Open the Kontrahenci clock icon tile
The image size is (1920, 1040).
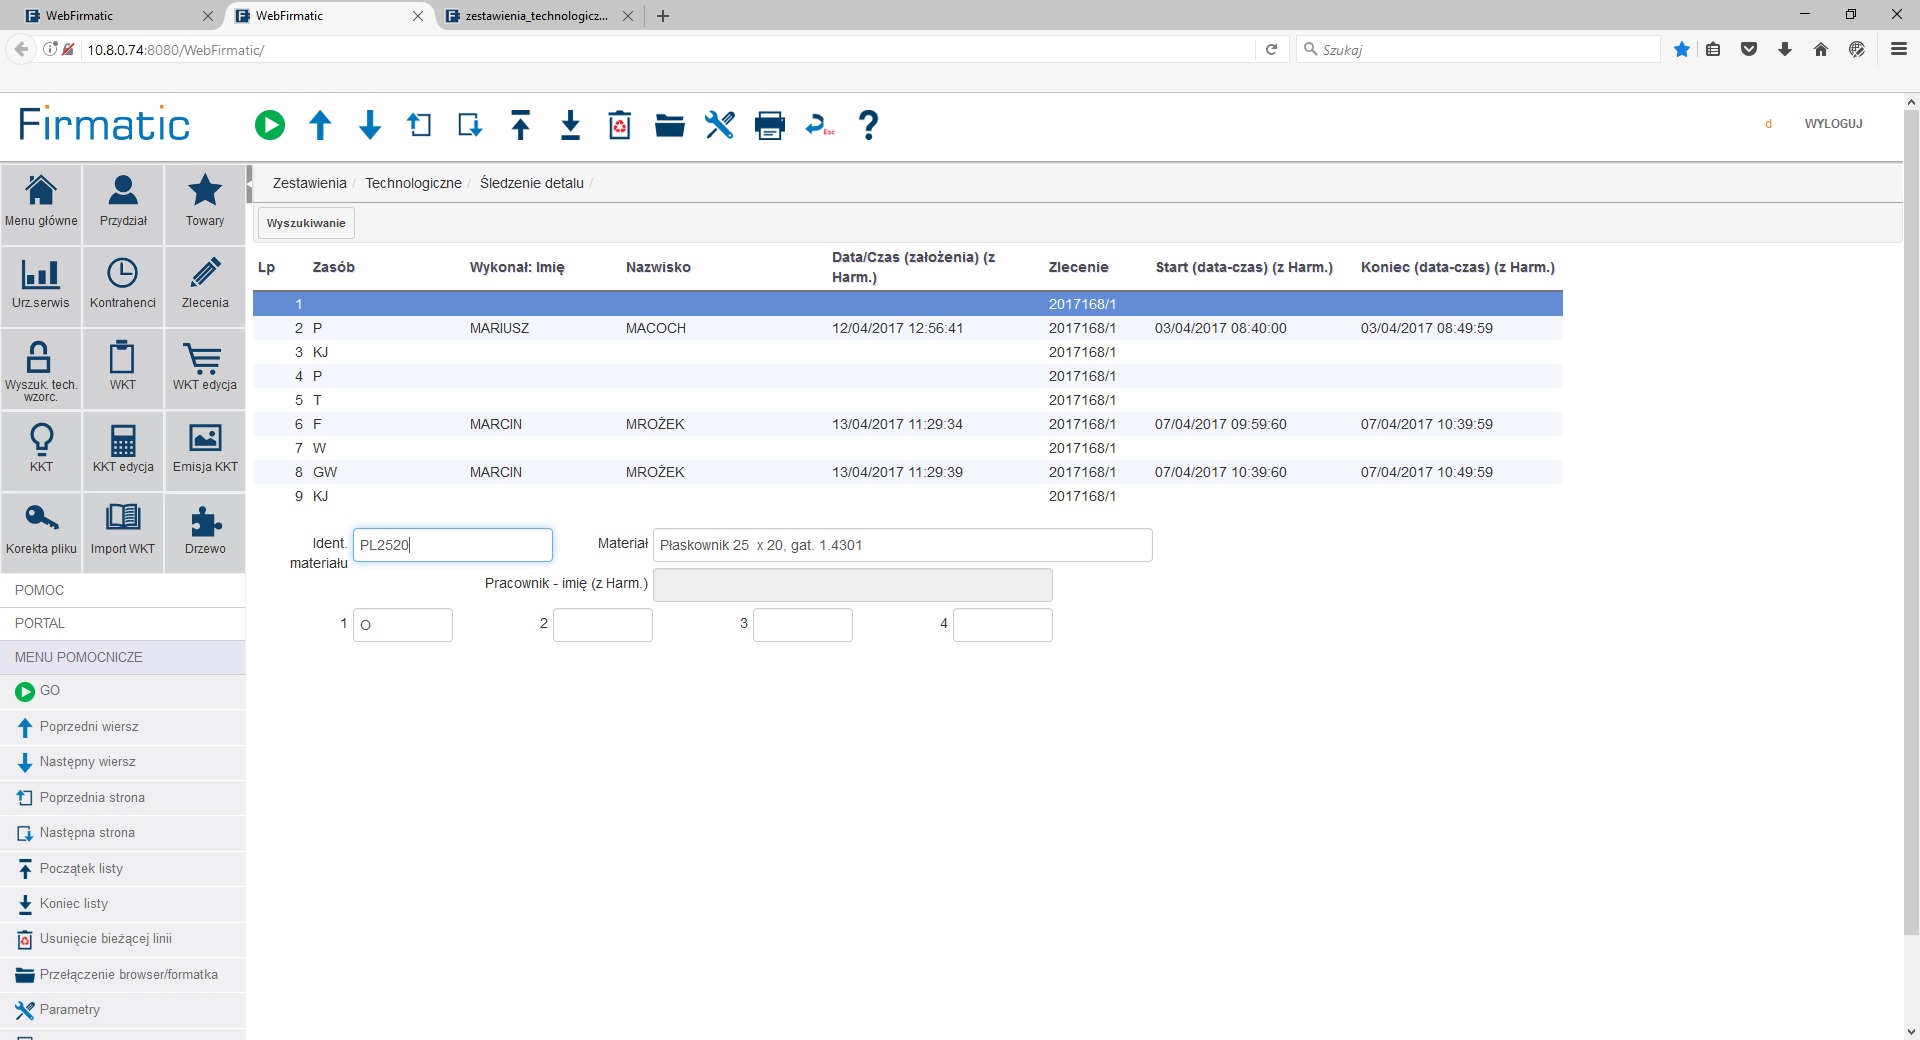click(x=123, y=285)
